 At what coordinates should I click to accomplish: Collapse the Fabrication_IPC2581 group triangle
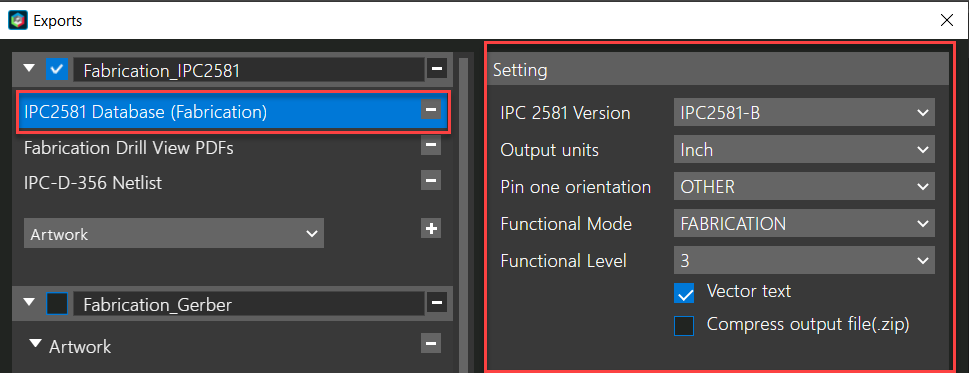tap(30, 69)
